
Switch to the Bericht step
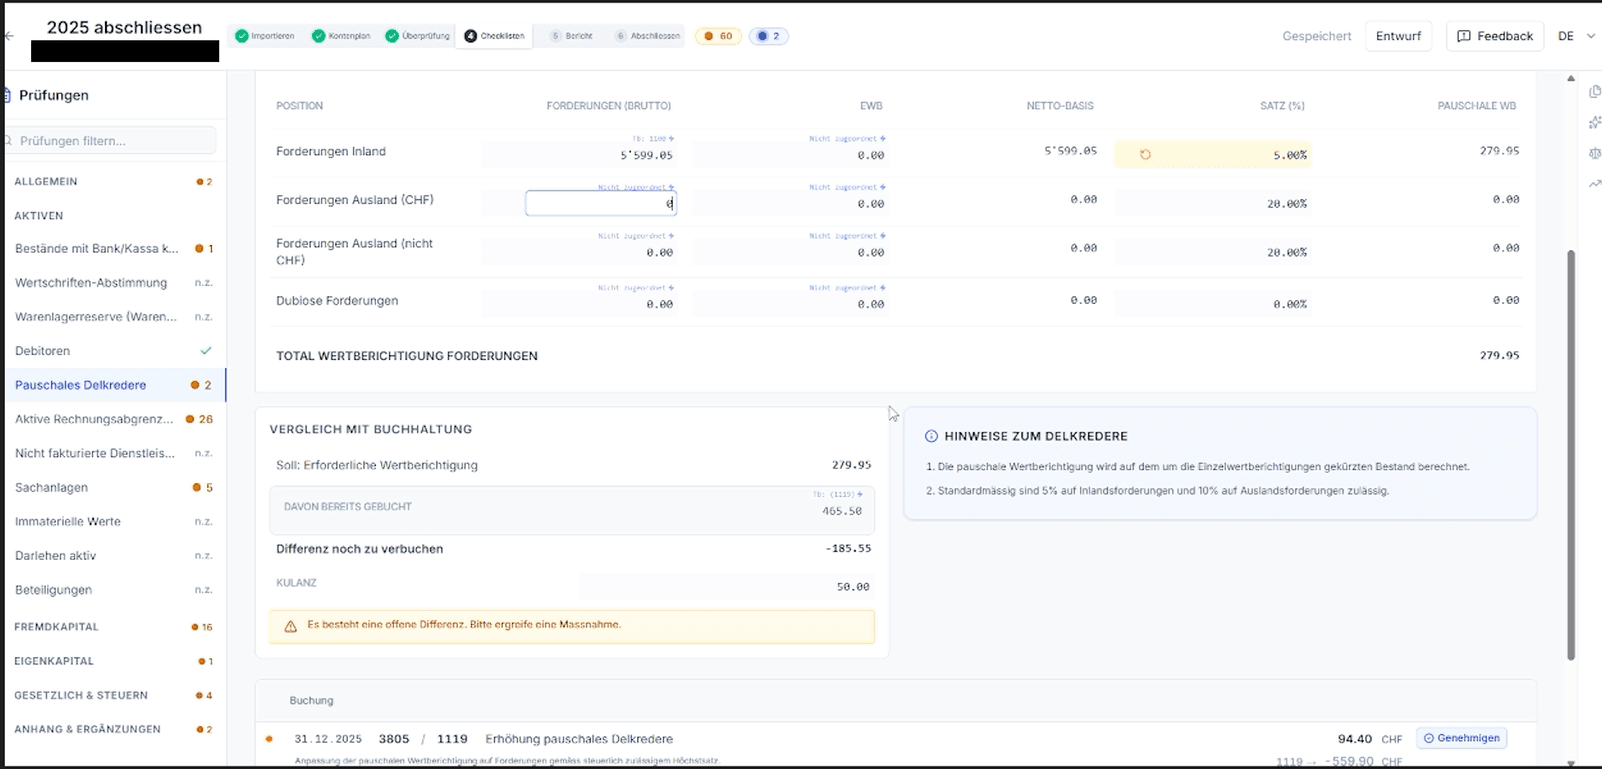point(571,36)
